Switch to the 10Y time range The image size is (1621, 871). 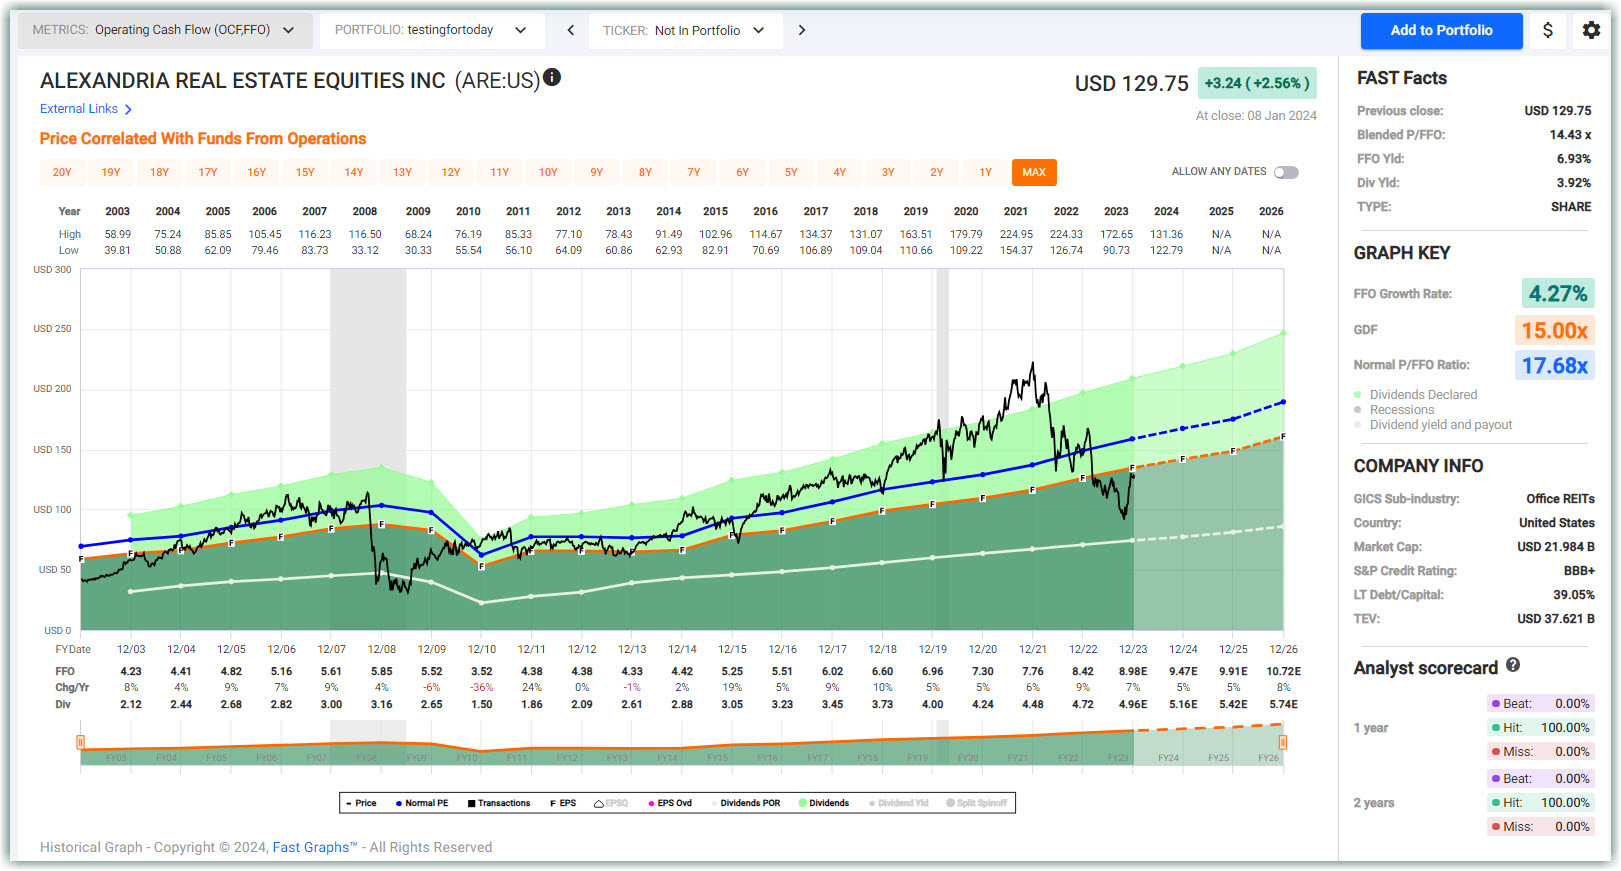coord(548,172)
